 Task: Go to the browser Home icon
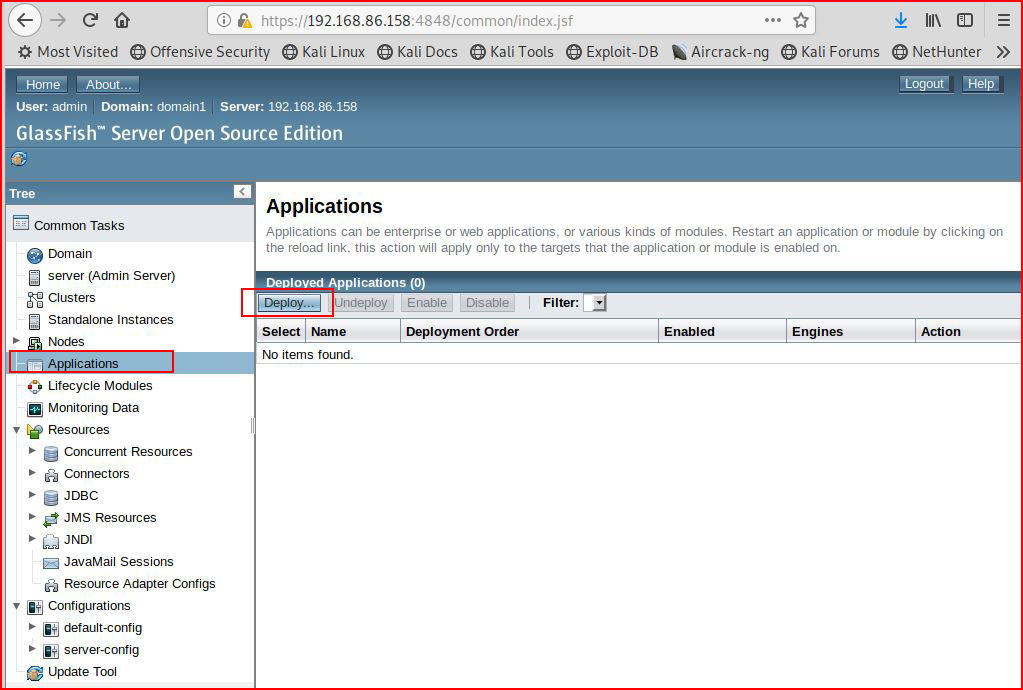coord(122,20)
